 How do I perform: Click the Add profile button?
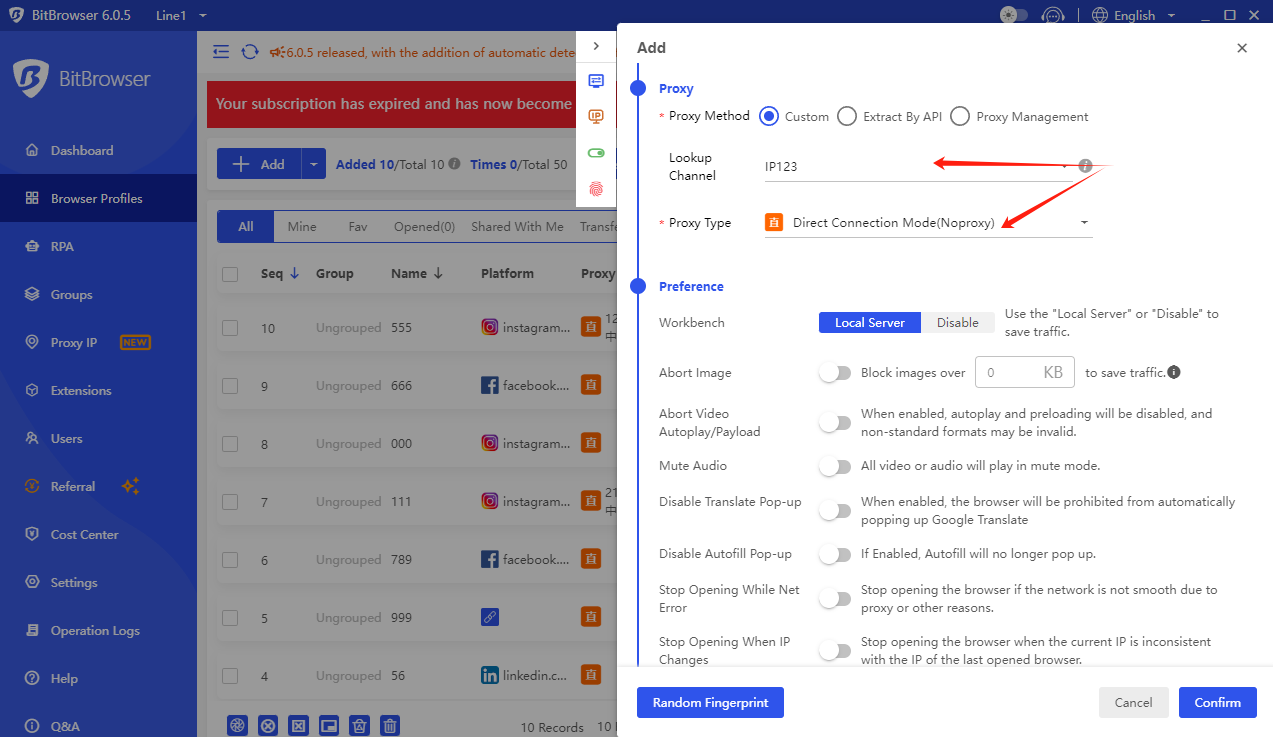click(259, 164)
